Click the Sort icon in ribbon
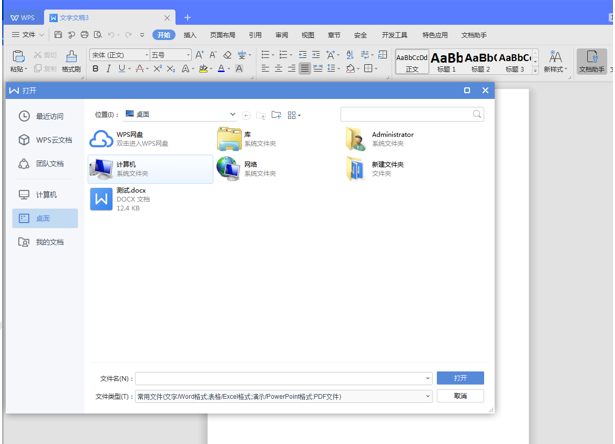Image resolution: width=615 pixels, height=444 pixels. (350, 55)
